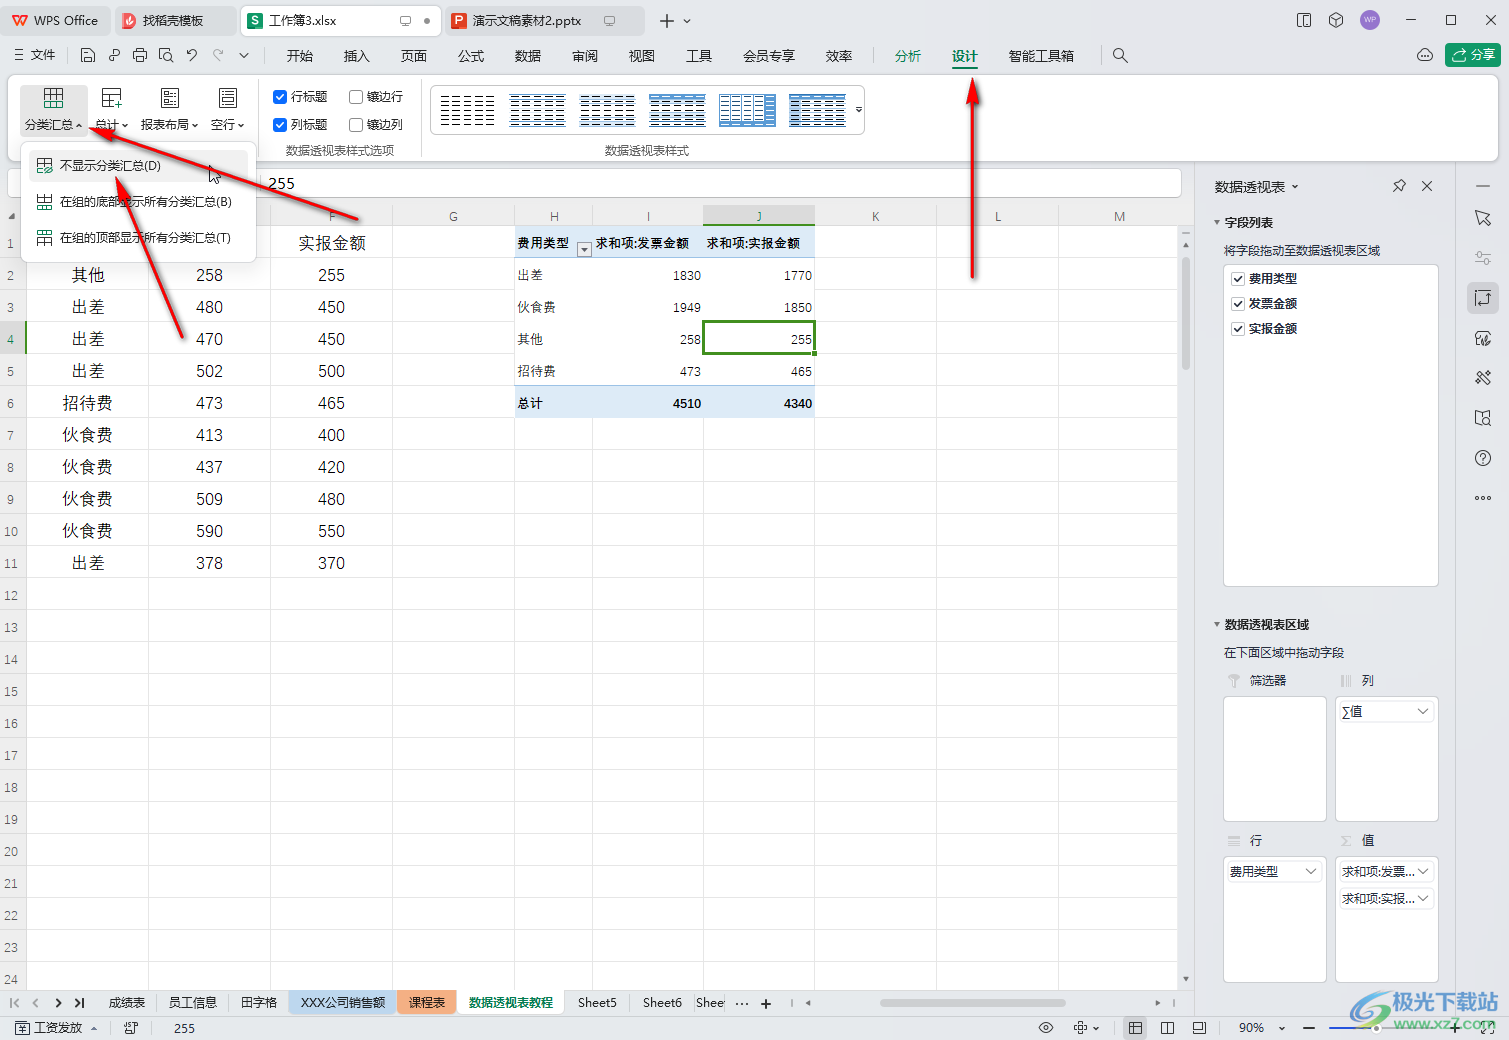Select 在组的底部显示所有分类汇总(B) option
Image resolution: width=1509 pixels, height=1040 pixels.
point(138,202)
